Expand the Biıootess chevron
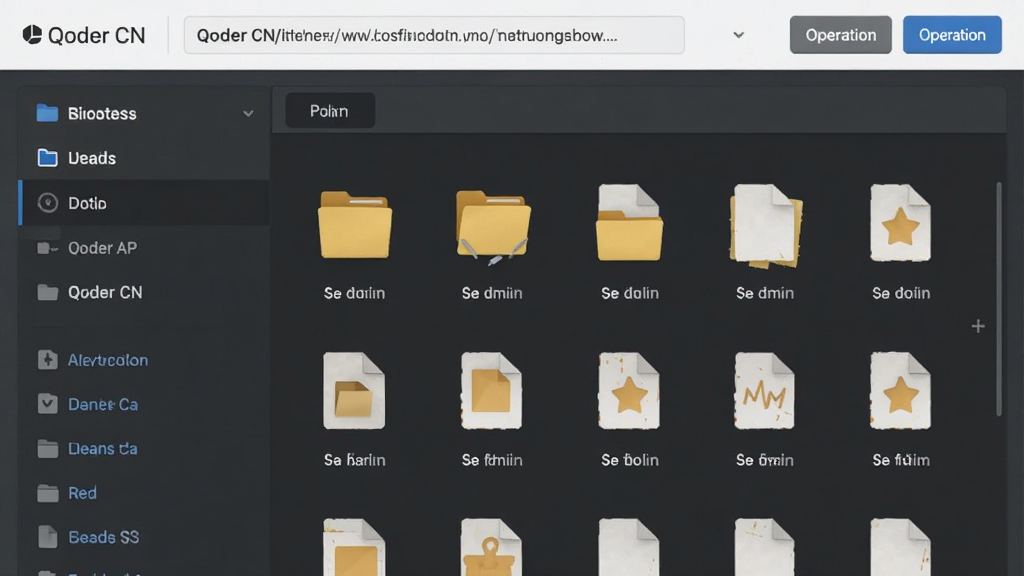 click(248, 114)
